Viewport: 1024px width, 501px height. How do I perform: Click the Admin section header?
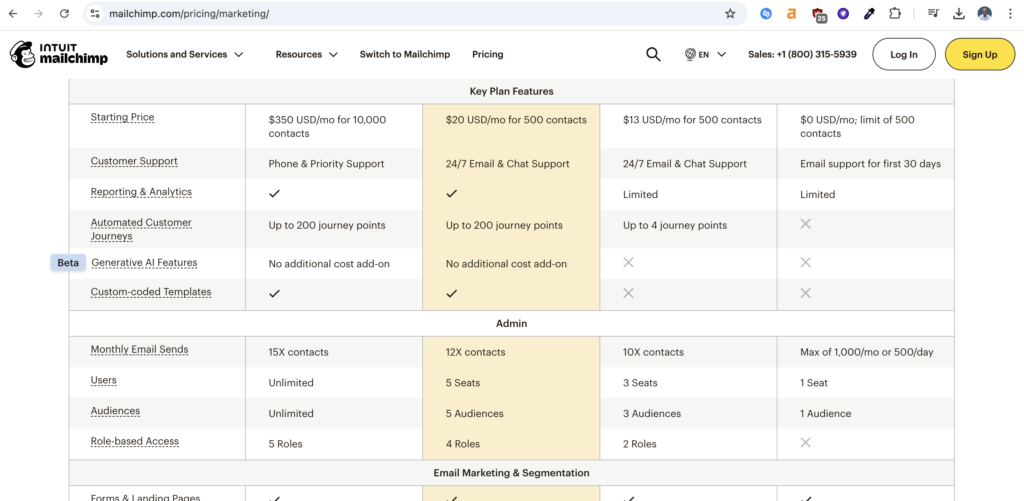click(x=511, y=323)
